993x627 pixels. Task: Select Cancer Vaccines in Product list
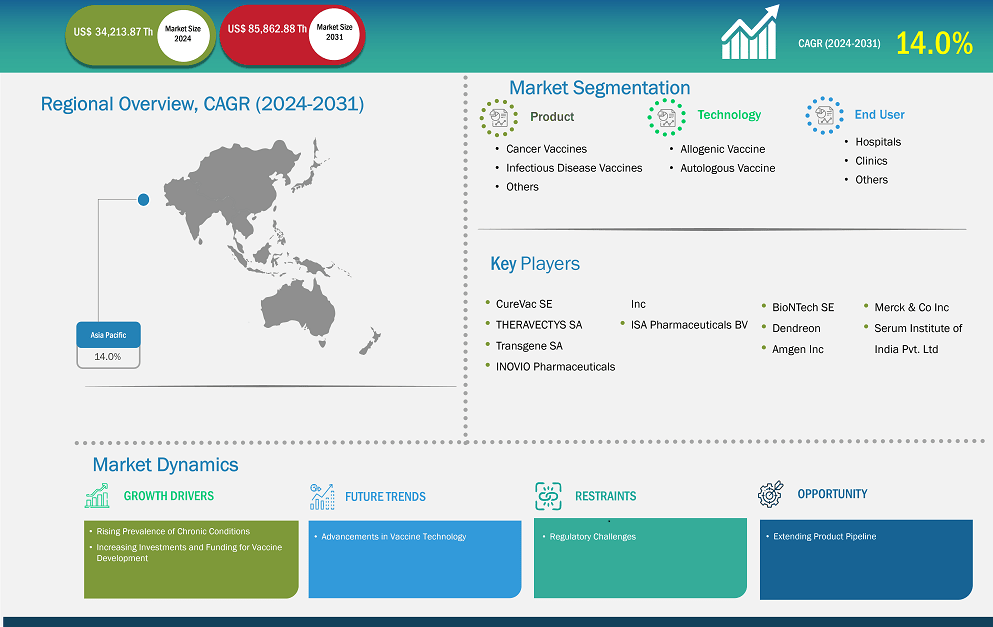tap(546, 149)
